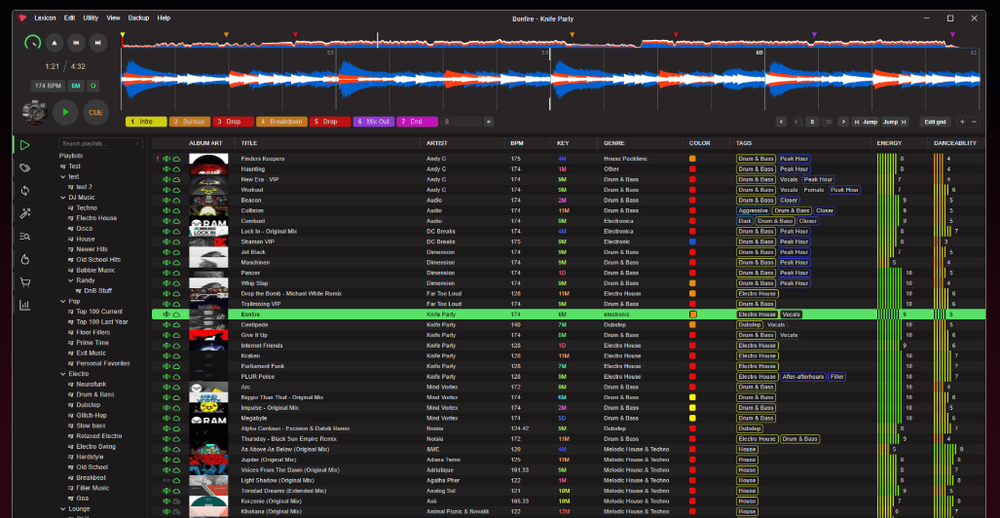Open the Help menu
The image size is (1000, 518).
tap(164, 18)
